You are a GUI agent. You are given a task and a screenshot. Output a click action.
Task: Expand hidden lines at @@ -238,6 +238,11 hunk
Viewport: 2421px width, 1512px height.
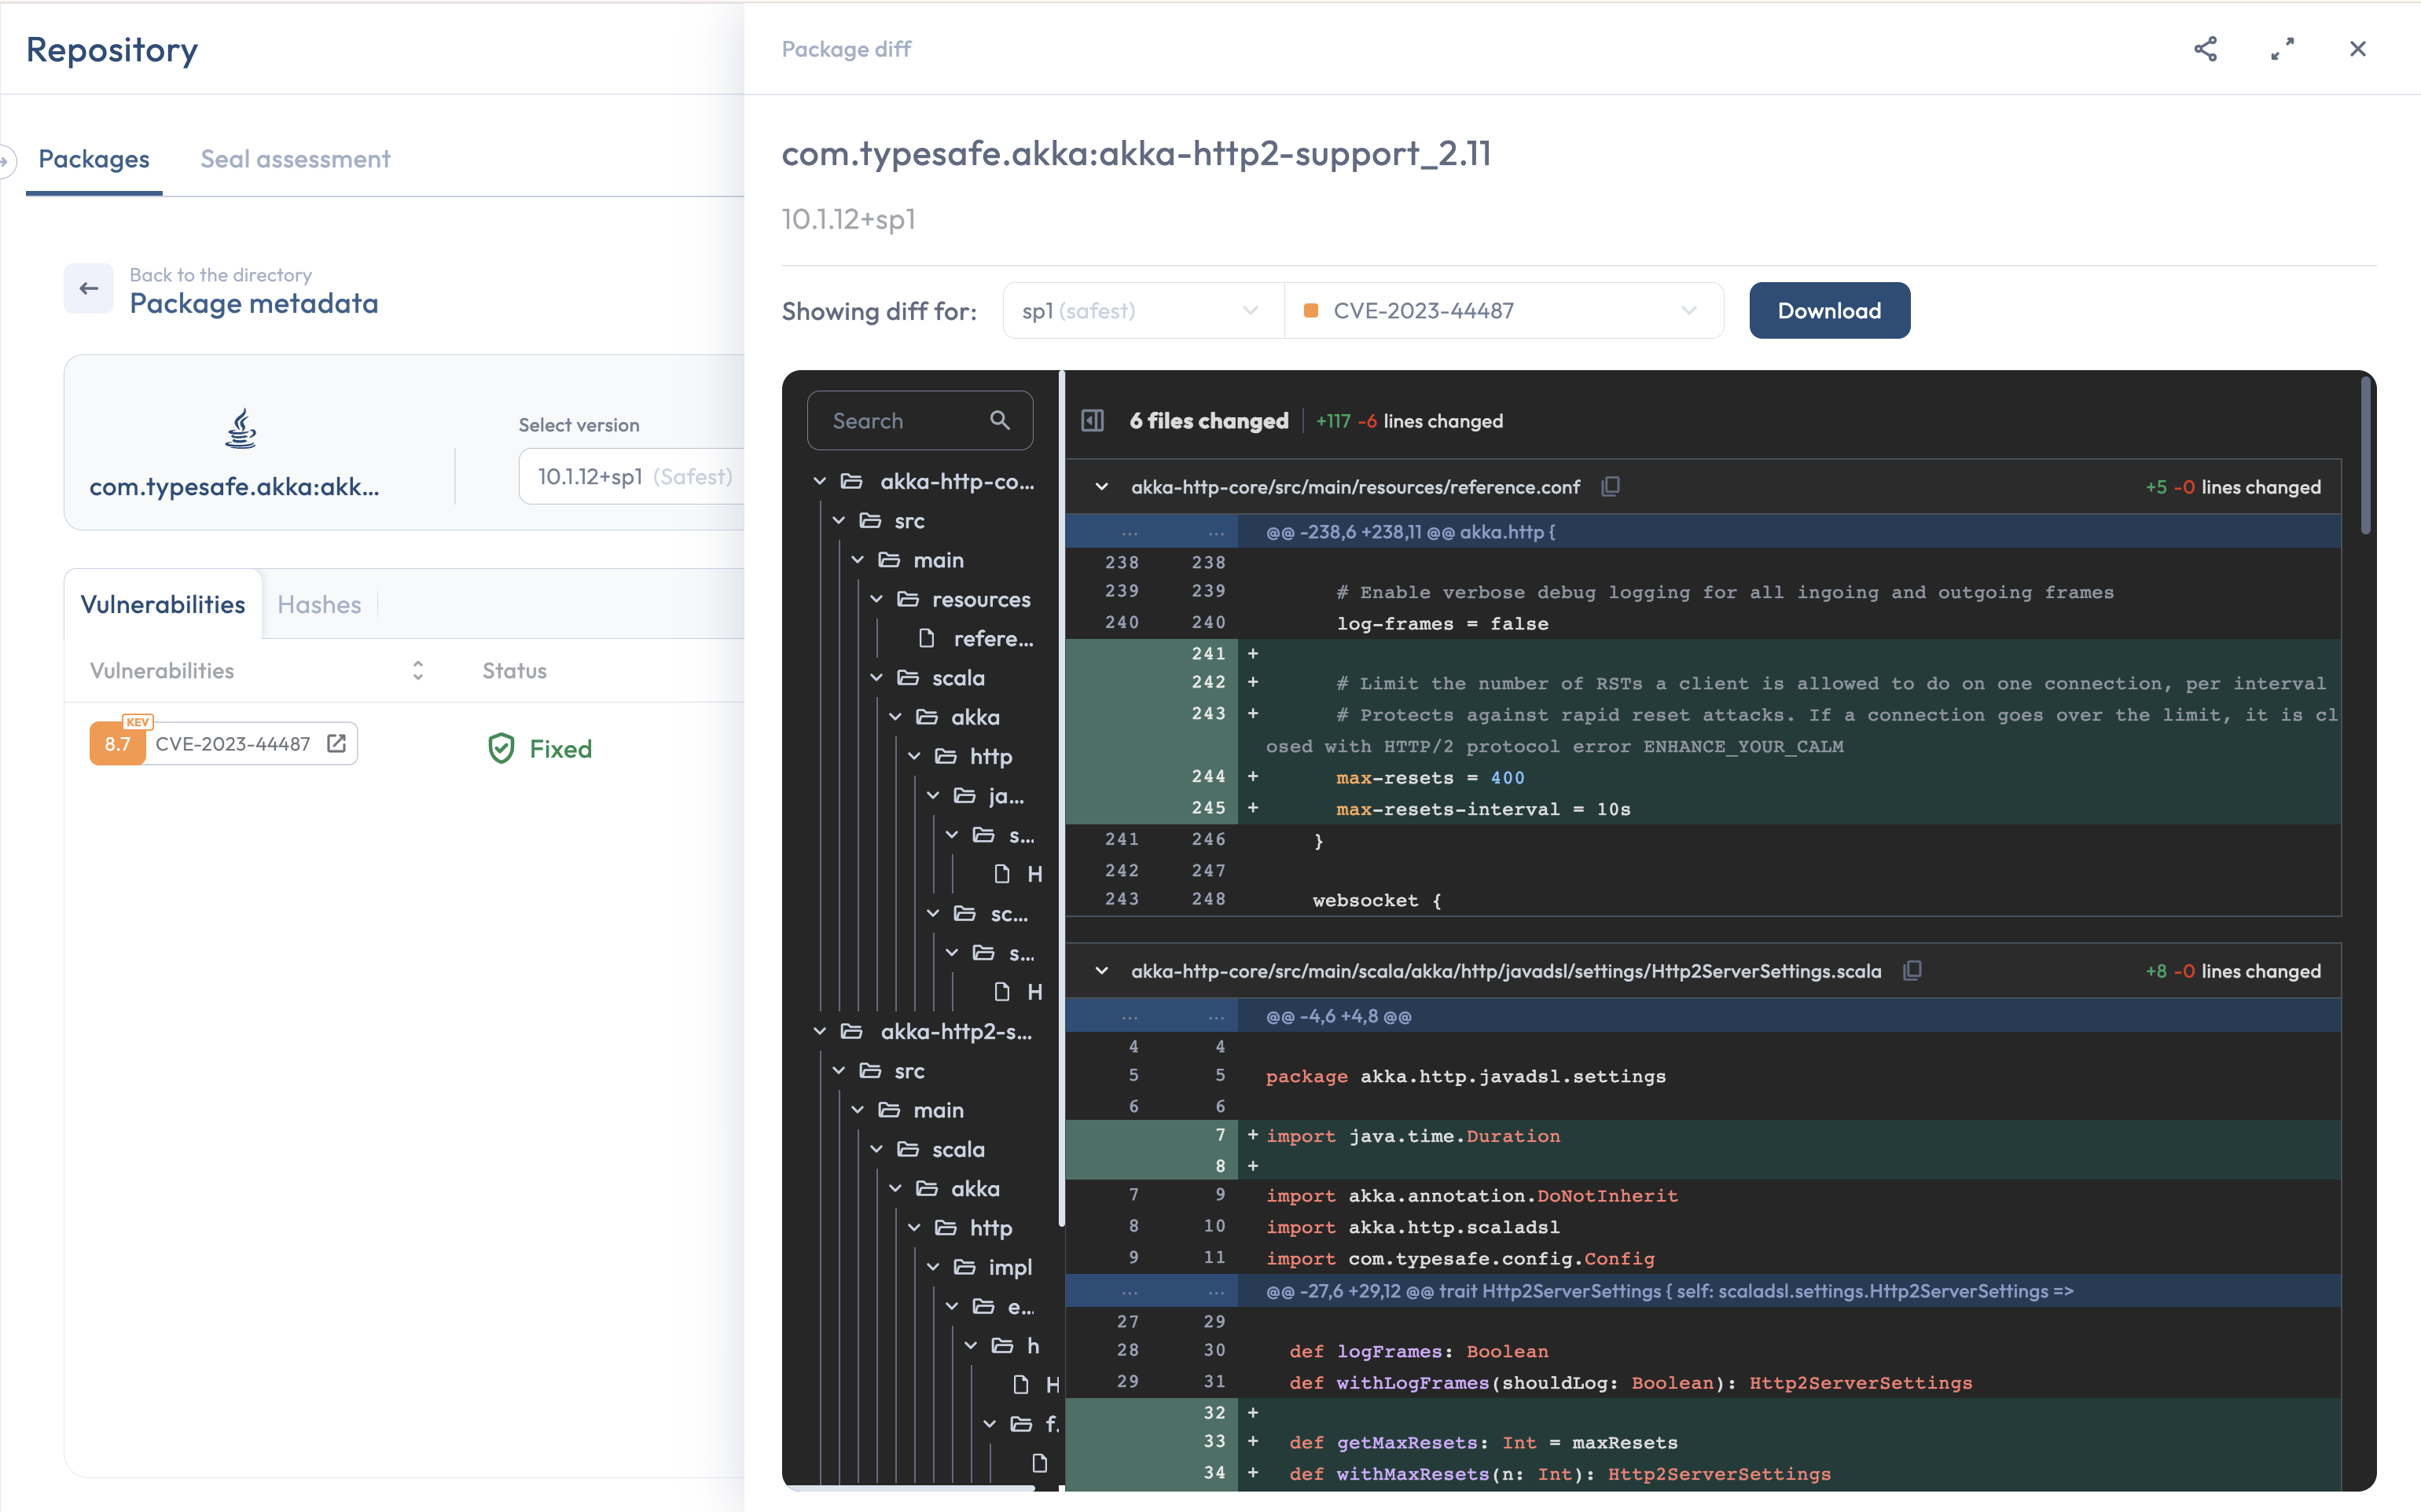pyautogui.click(x=1151, y=532)
